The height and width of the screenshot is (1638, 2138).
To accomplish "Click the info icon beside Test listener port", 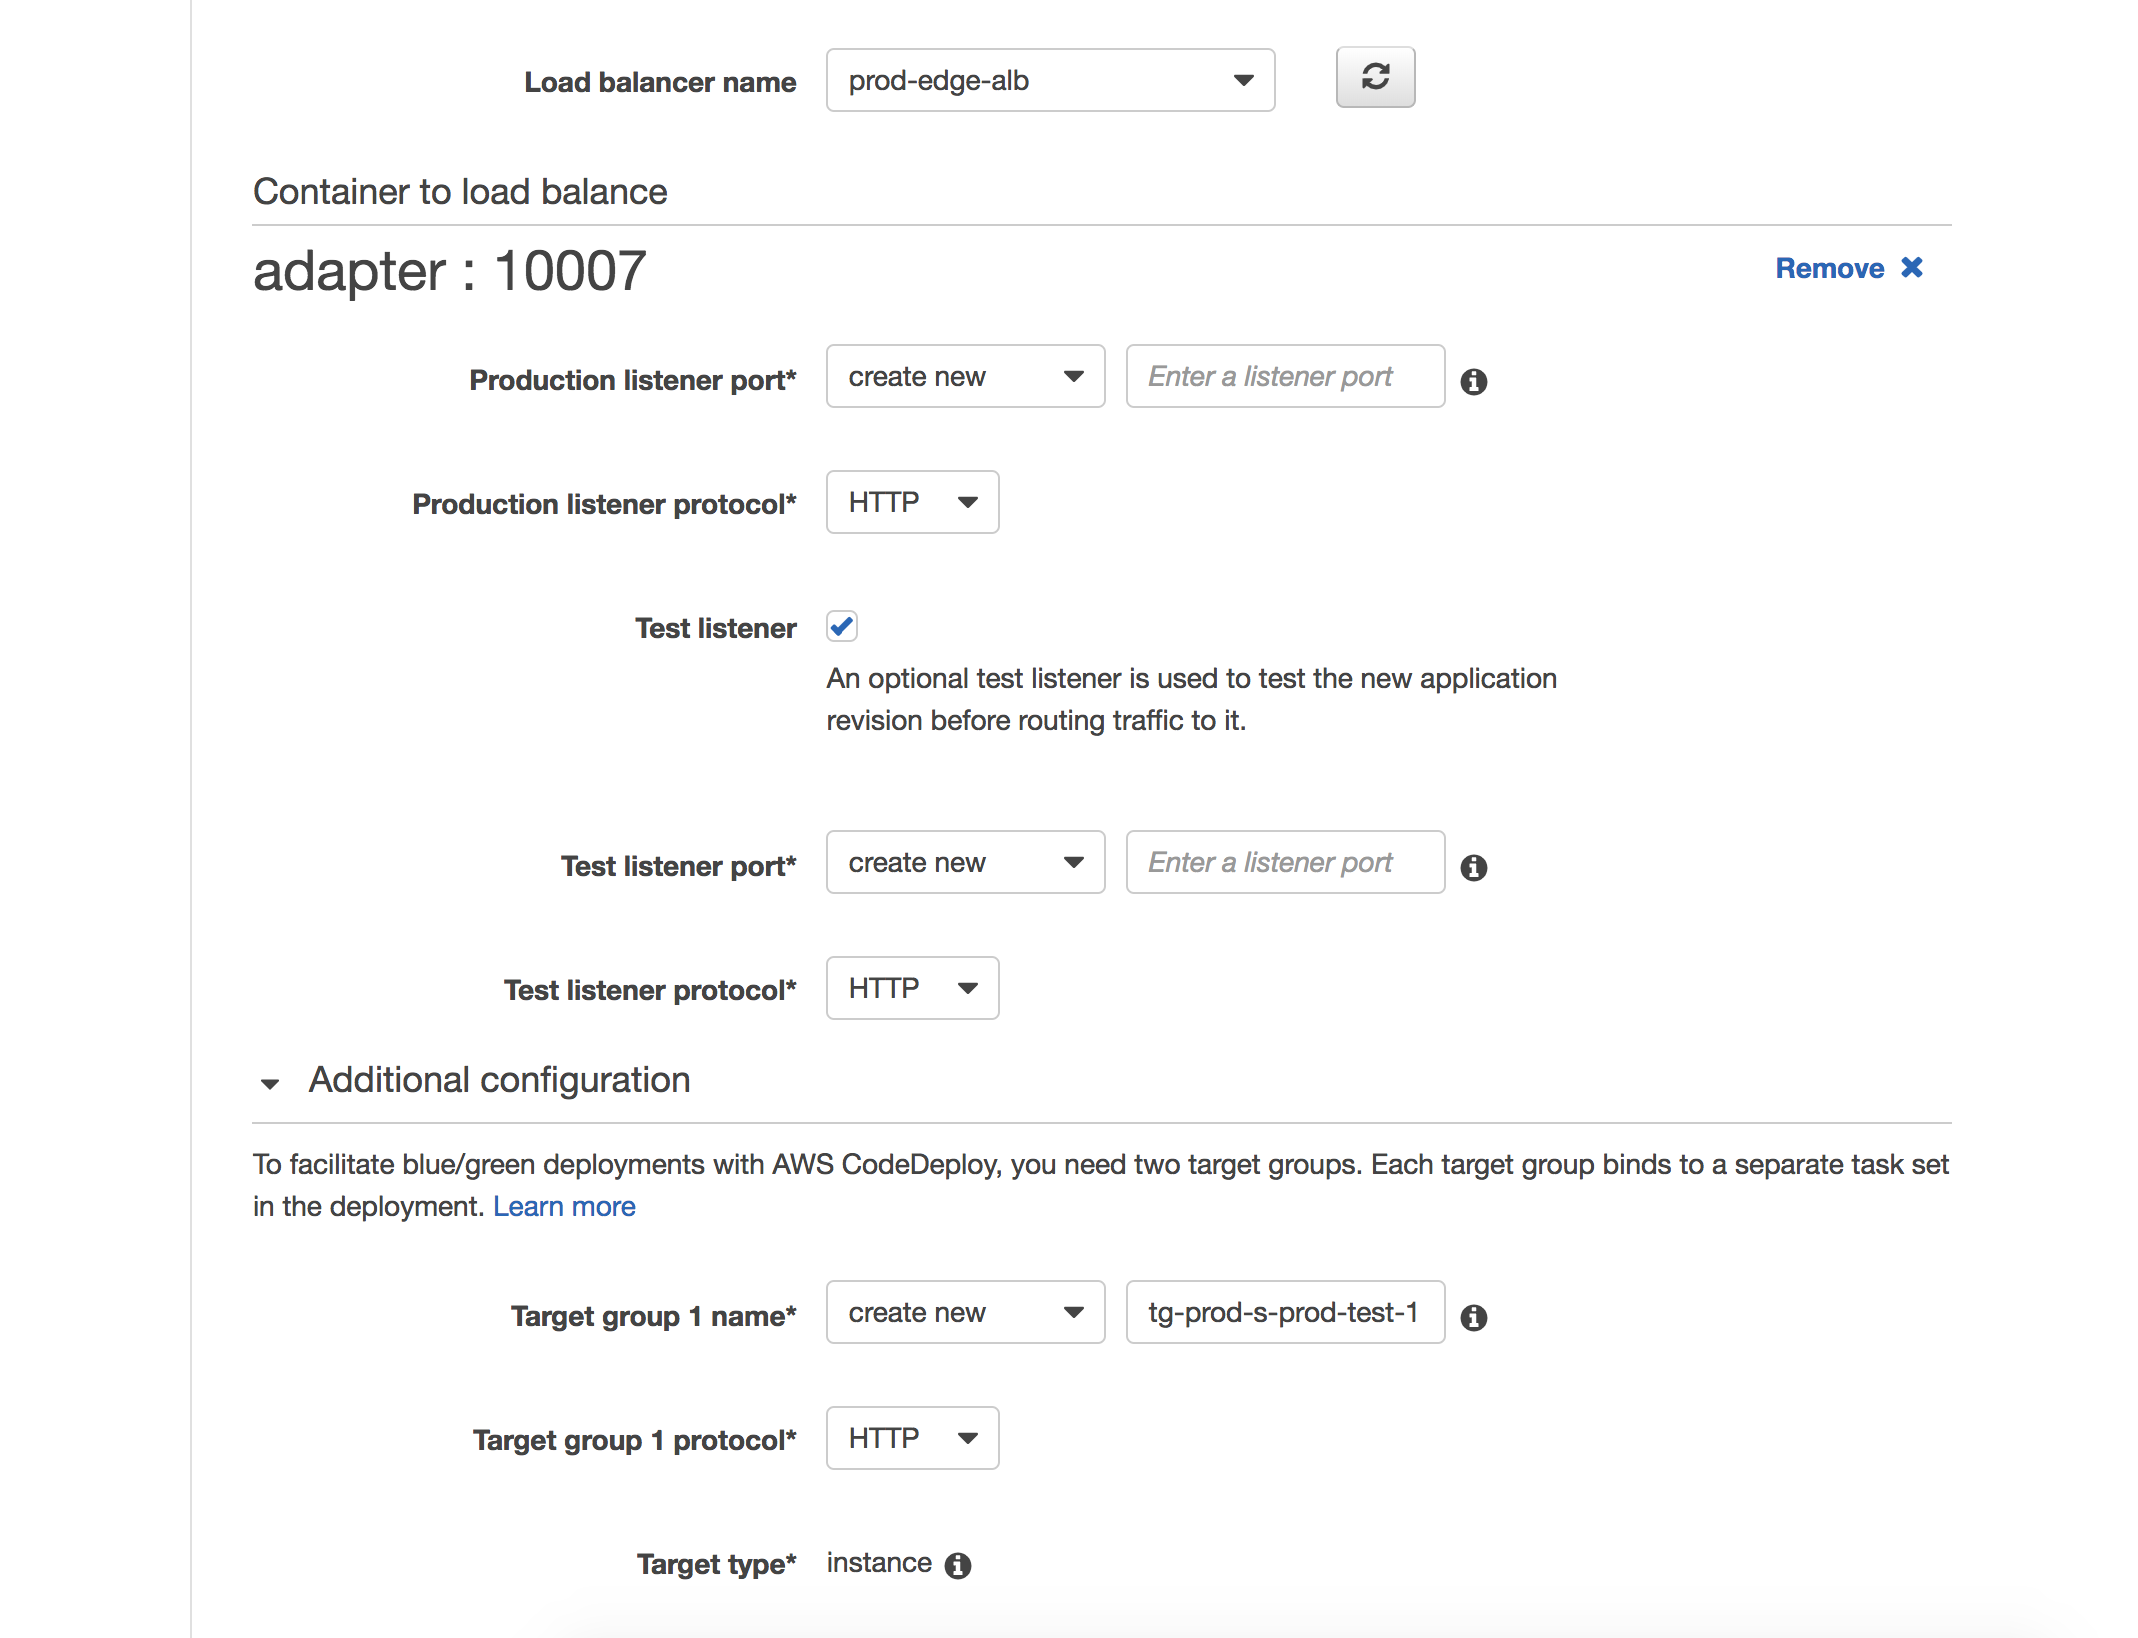I will 1473,867.
